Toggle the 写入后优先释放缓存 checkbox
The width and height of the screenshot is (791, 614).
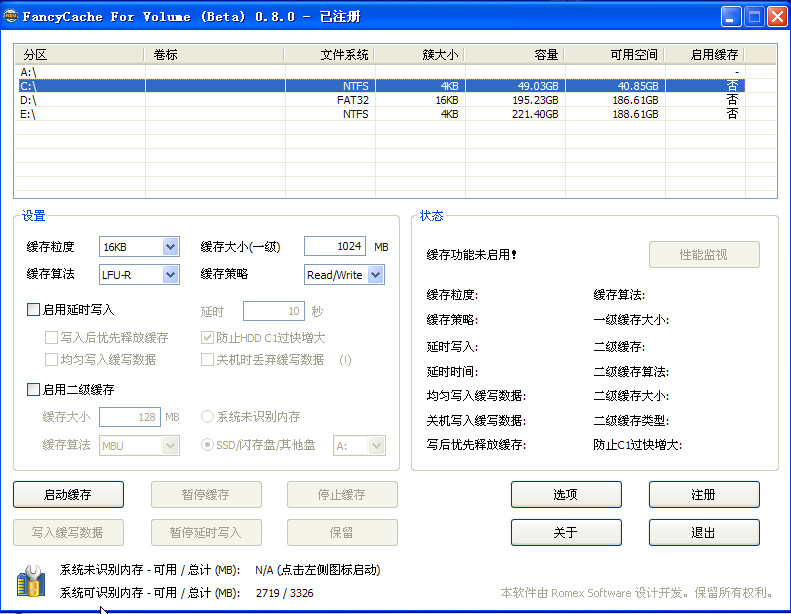click(51, 337)
